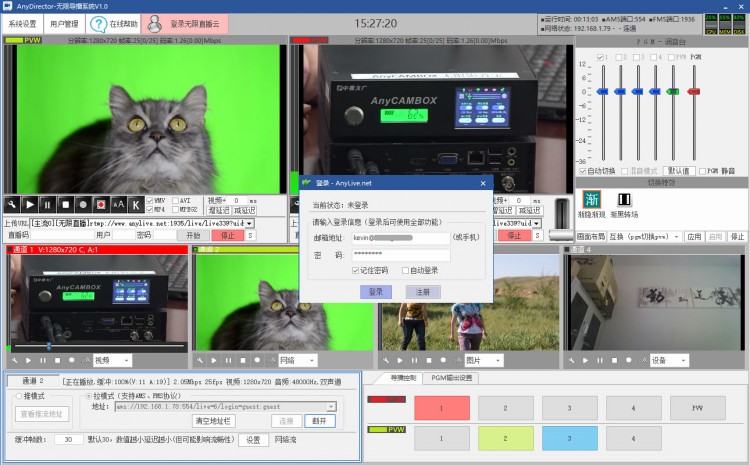Select the 推模式 push mode radio button

pyautogui.click(x=19, y=396)
